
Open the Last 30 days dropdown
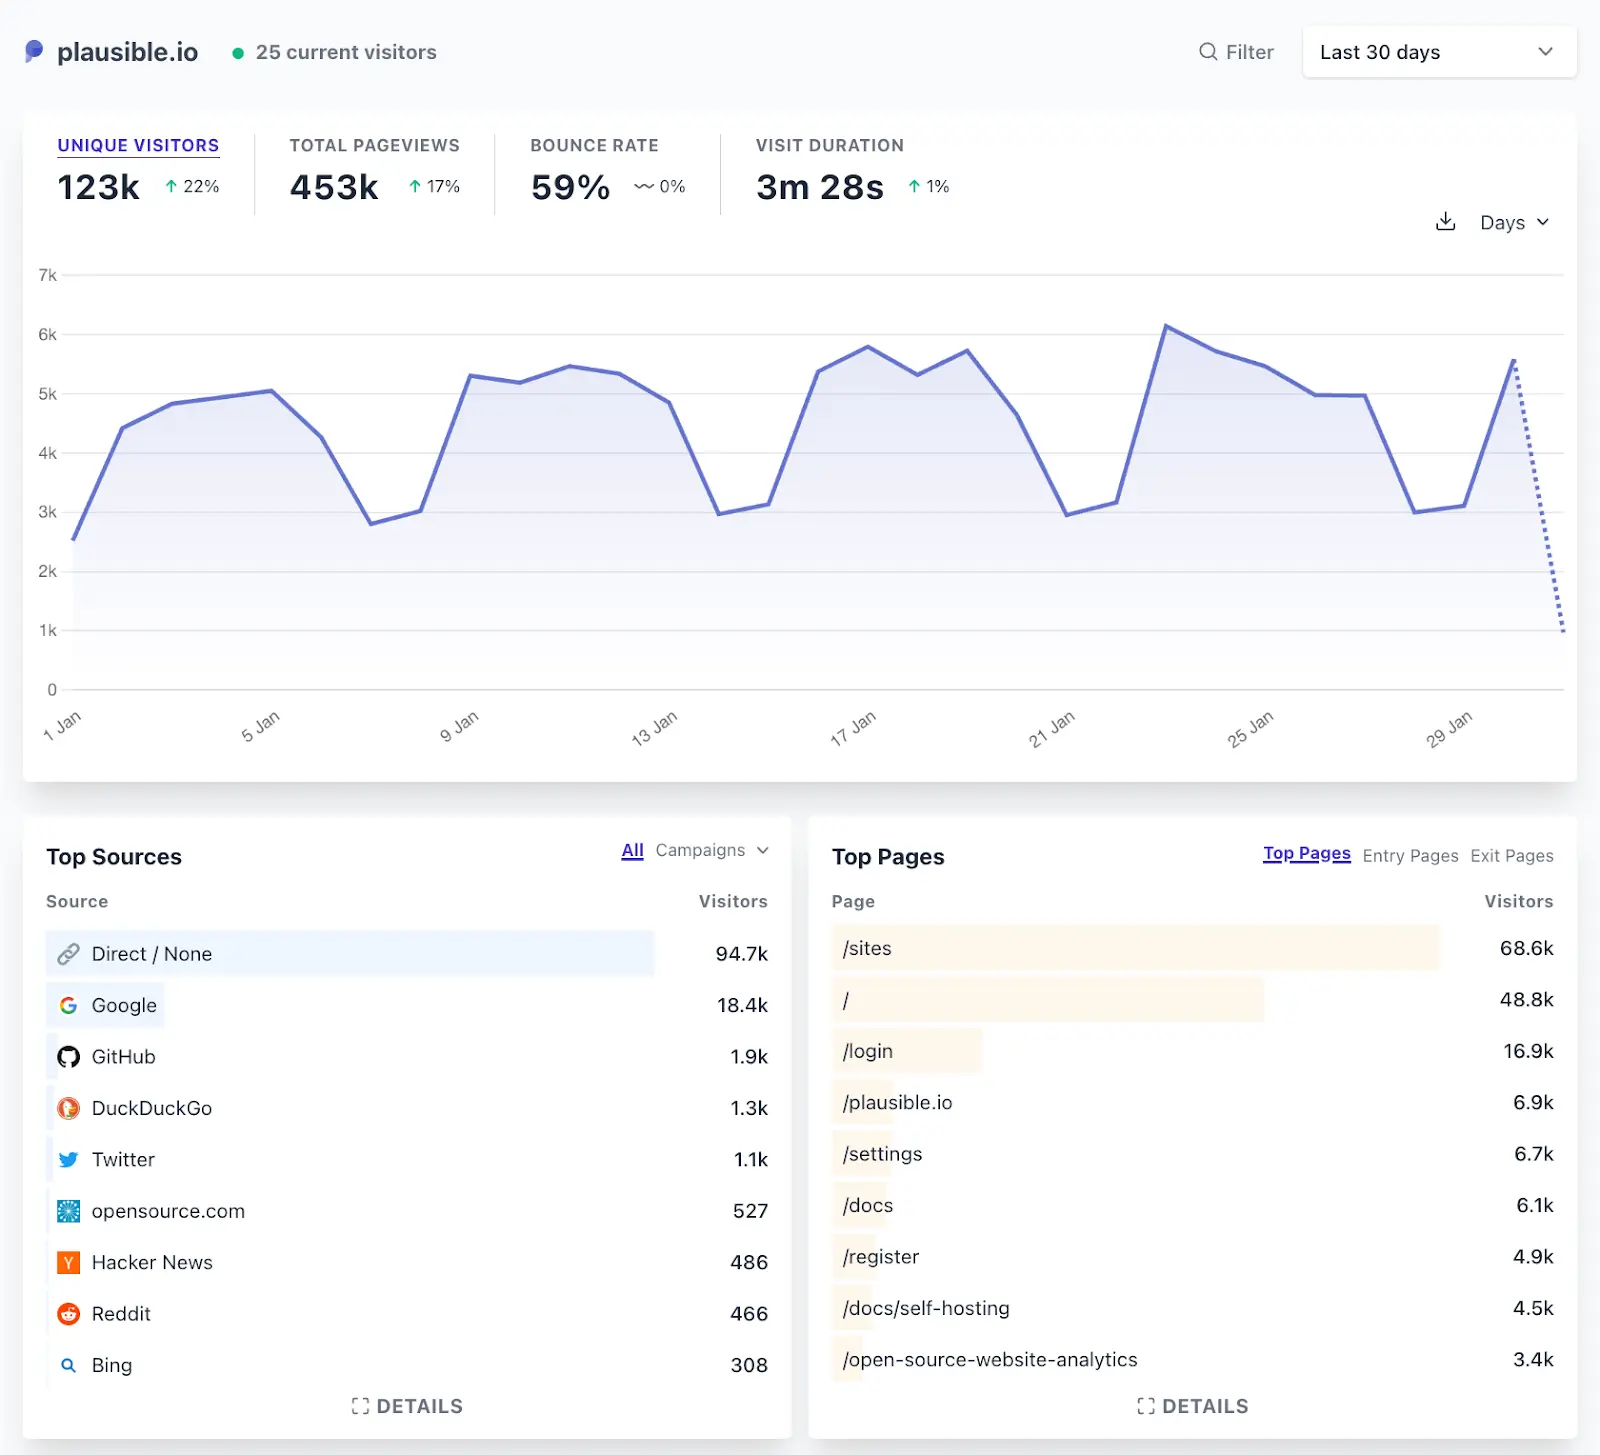(x=1438, y=52)
